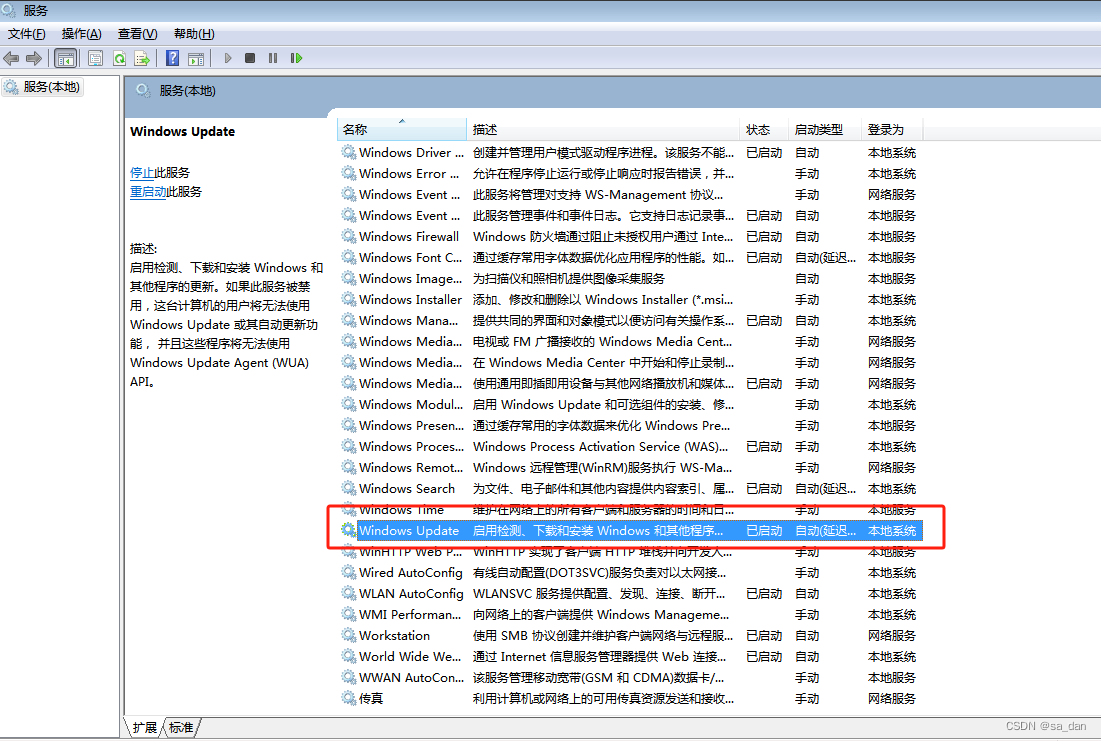Select the WWAN AutoCon... service

[x=630, y=677]
